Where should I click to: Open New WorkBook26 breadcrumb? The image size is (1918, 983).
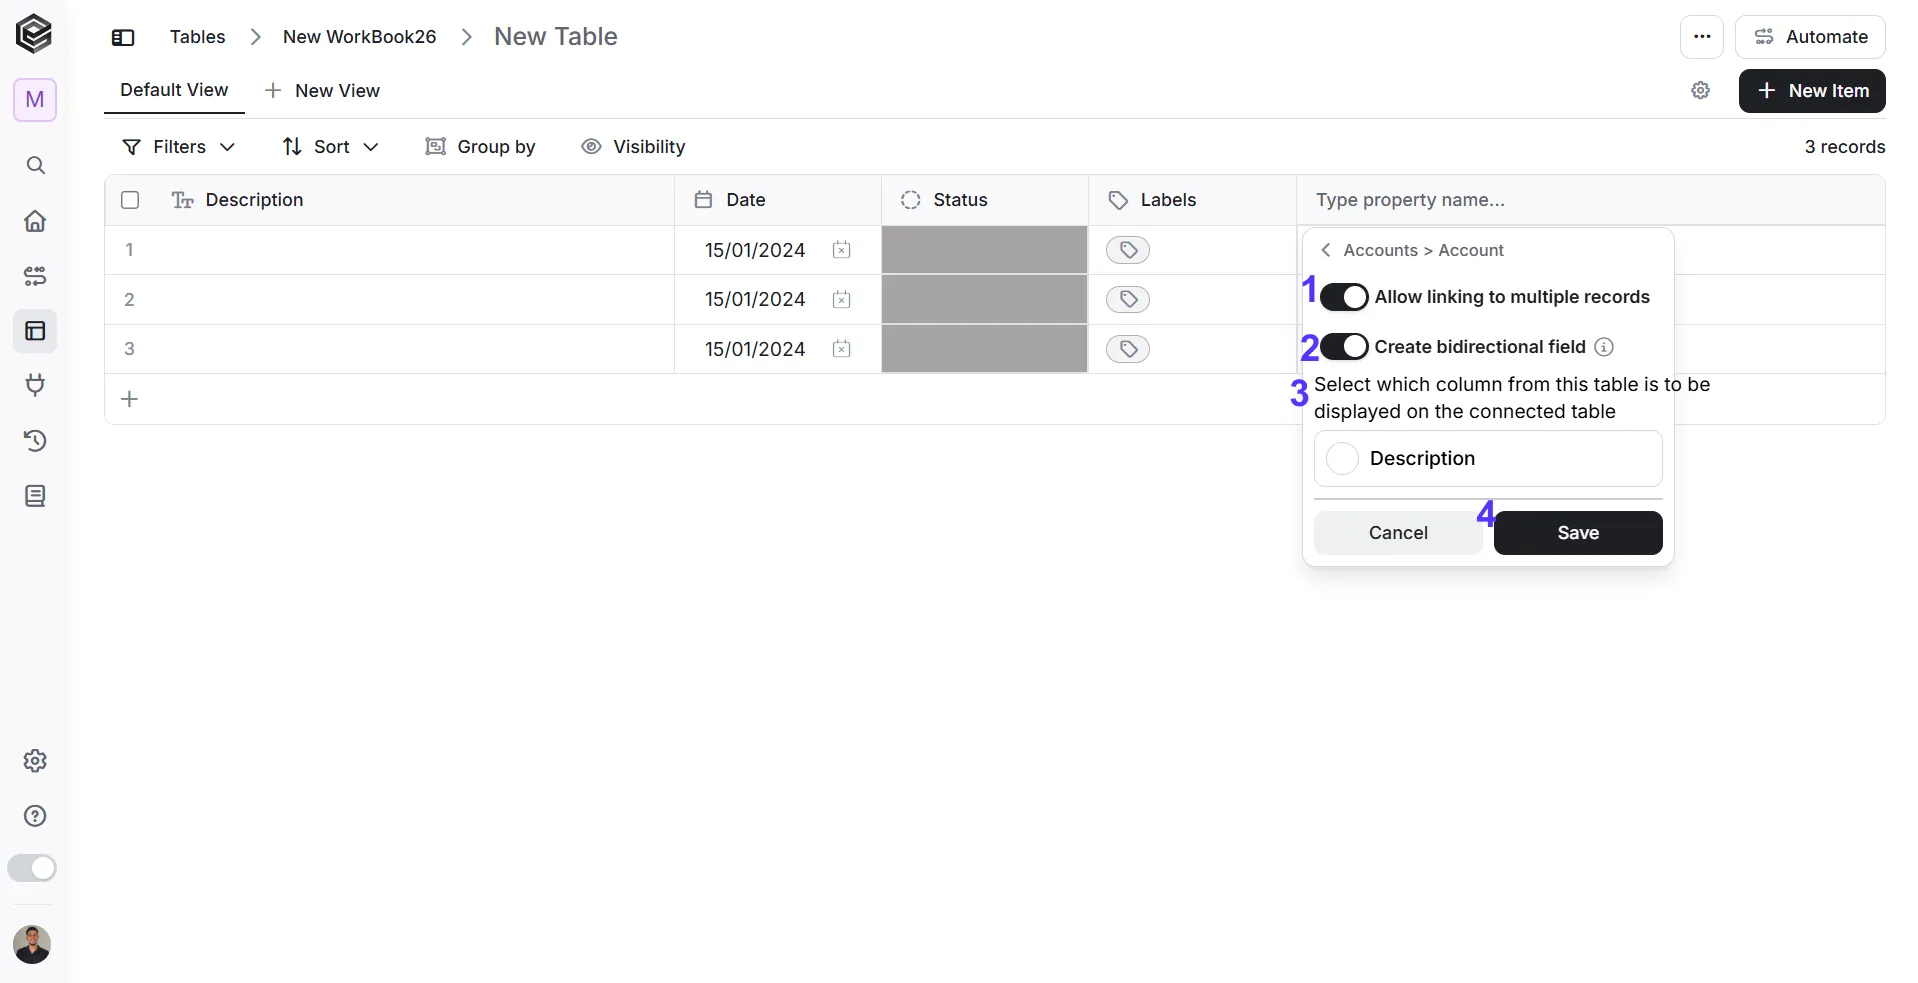tap(359, 37)
